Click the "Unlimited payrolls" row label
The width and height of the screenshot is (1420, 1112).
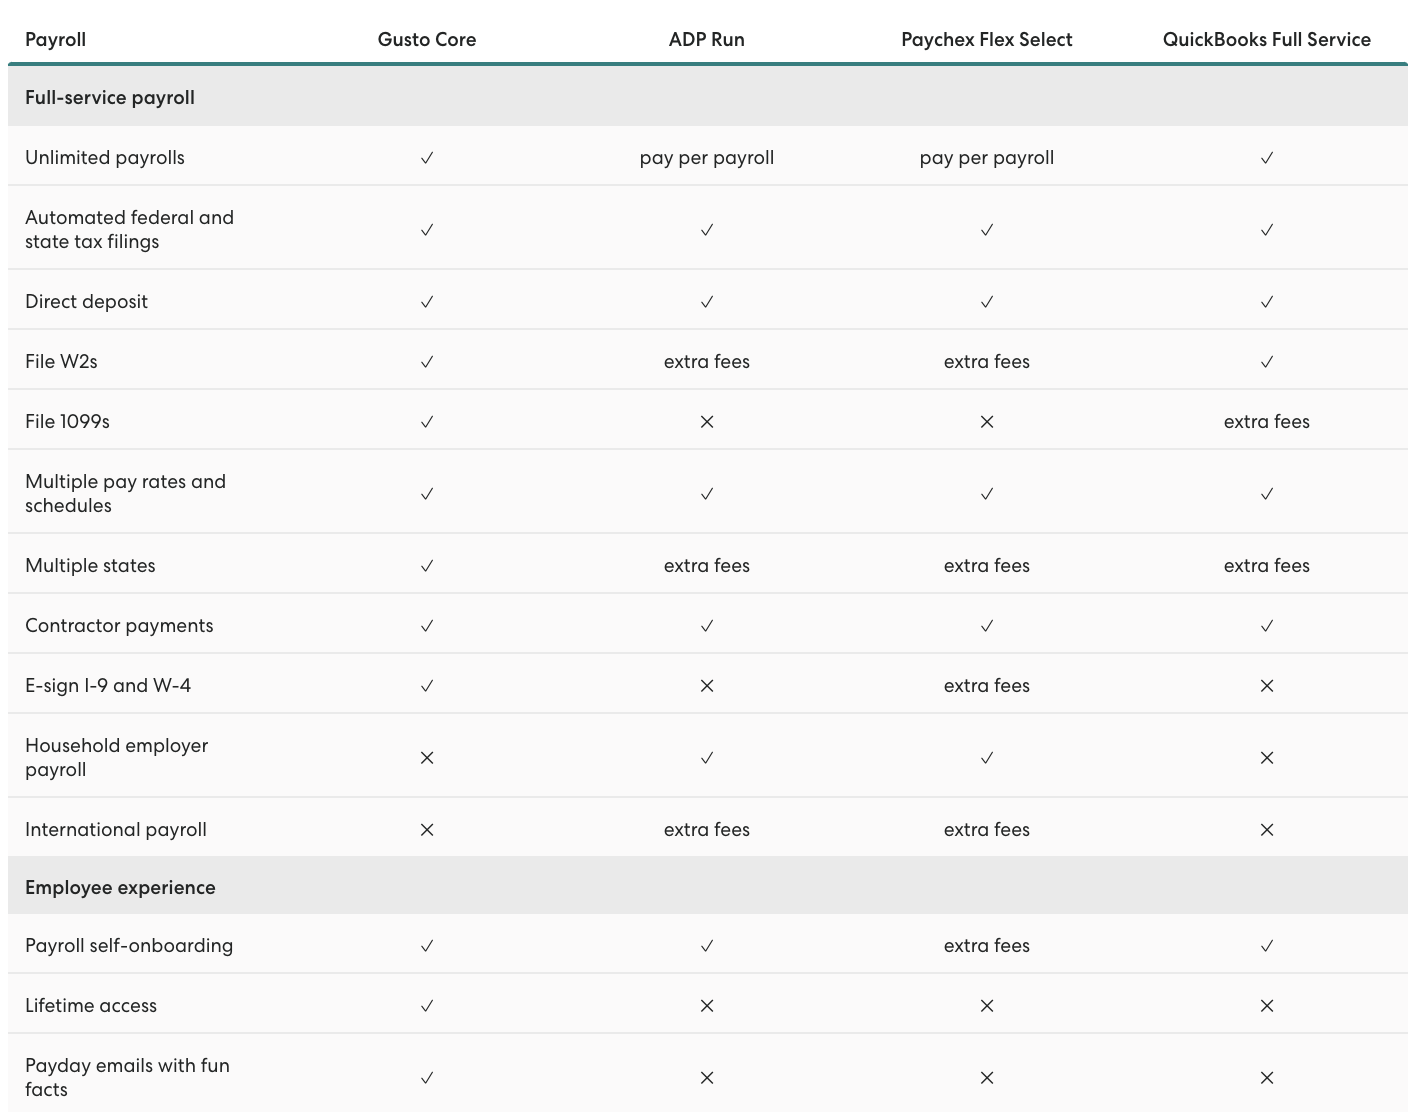(x=105, y=158)
